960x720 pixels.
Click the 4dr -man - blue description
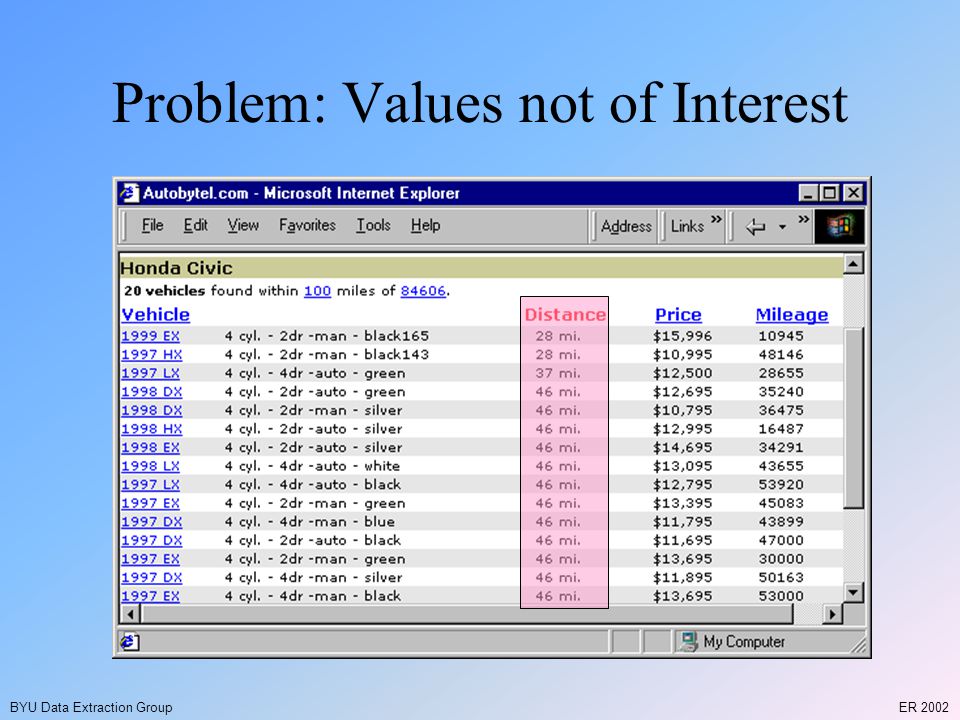tap(337, 522)
